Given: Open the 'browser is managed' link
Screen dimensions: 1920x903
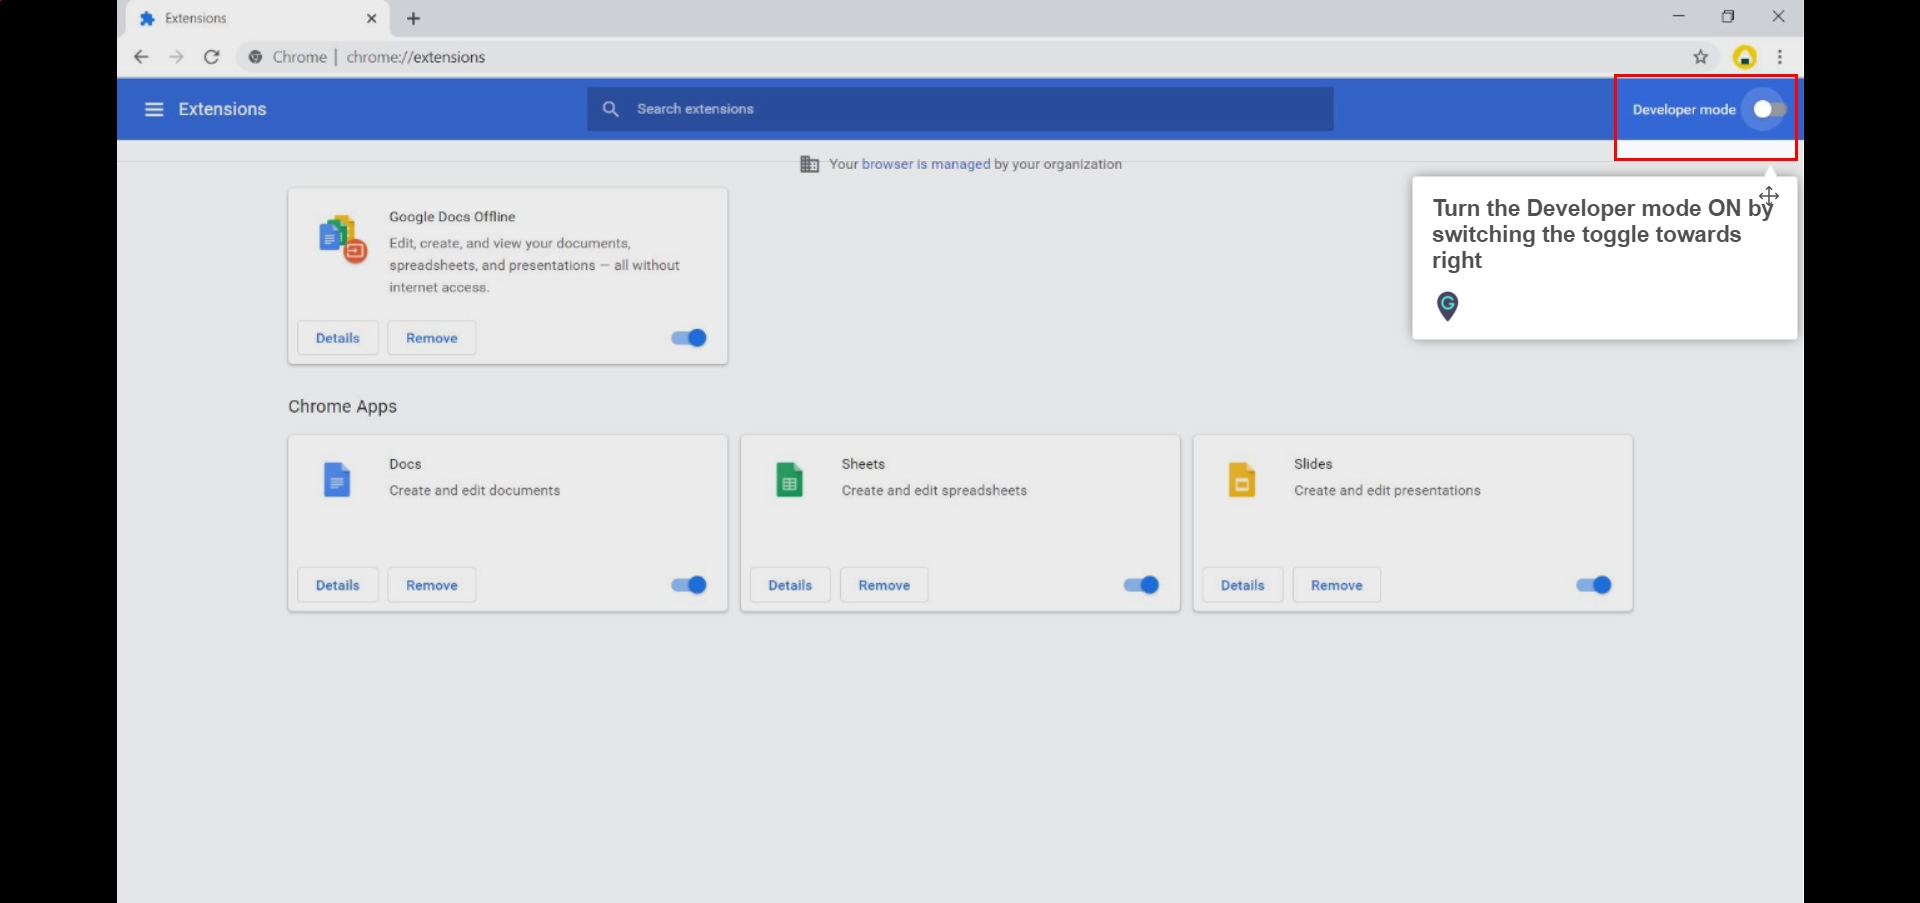Looking at the screenshot, I should [x=926, y=164].
